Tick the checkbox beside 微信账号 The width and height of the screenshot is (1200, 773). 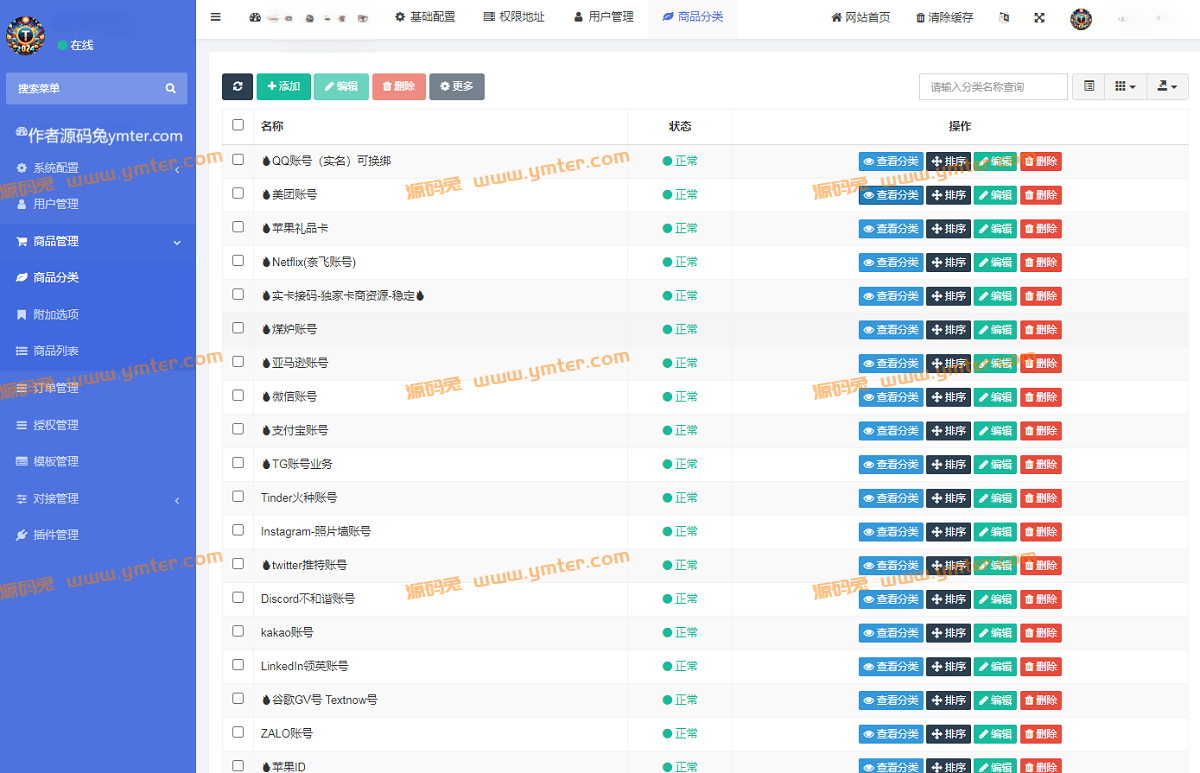pos(238,395)
